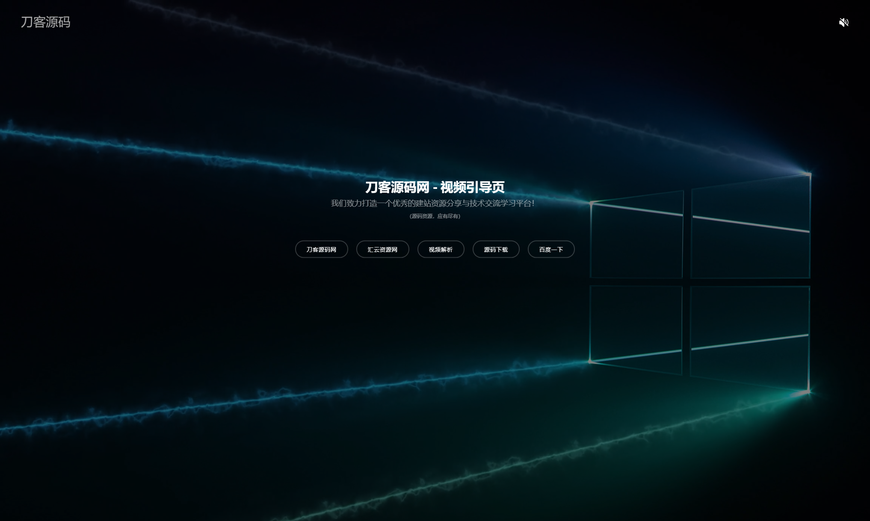Toggle the muted speaker icon
This screenshot has height=521, width=870.
coord(843,22)
